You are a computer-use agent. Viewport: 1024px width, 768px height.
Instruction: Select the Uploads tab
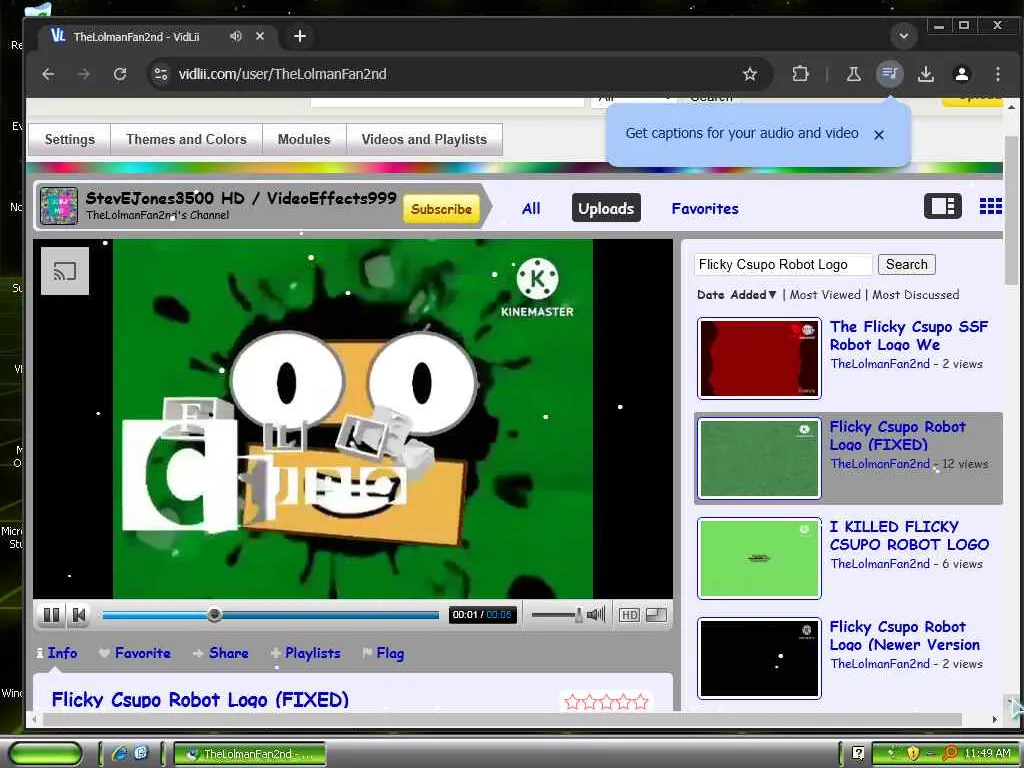click(606, 208)
